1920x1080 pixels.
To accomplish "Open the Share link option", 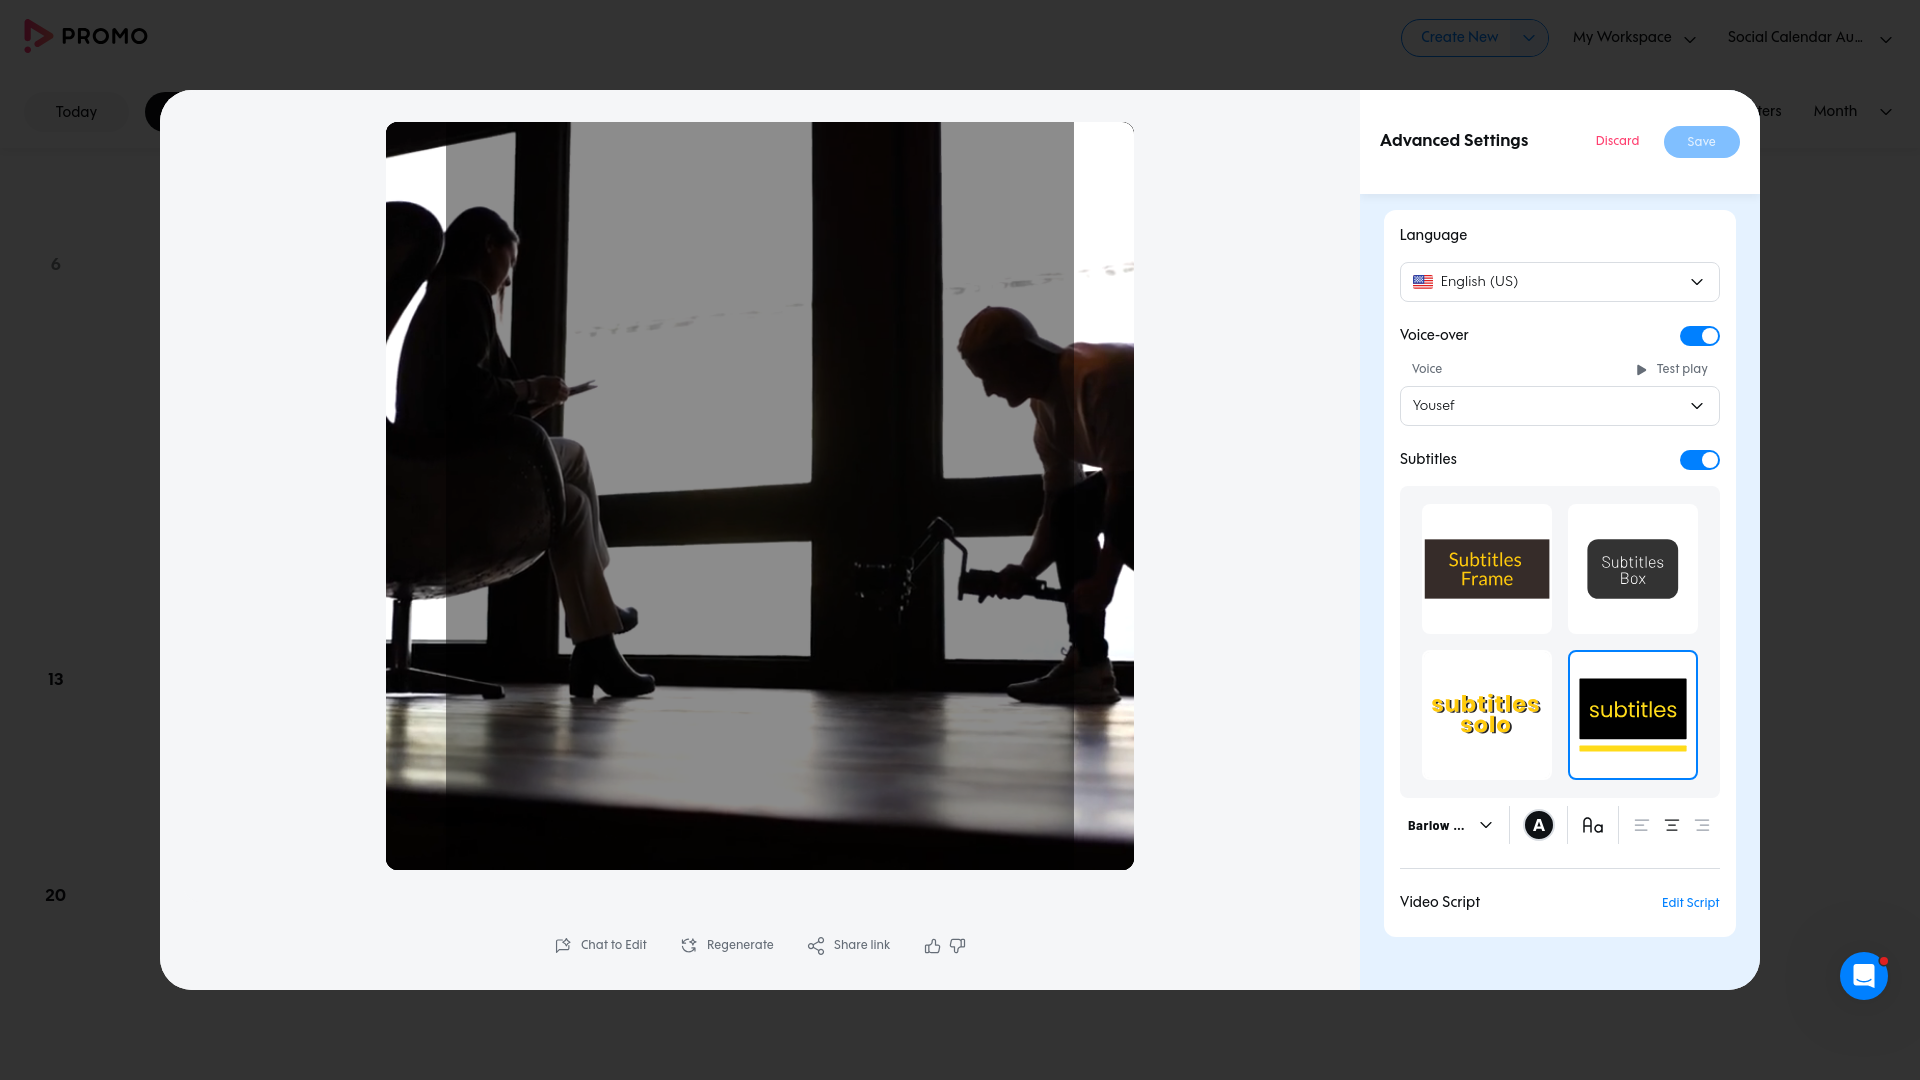I will 816,945.
